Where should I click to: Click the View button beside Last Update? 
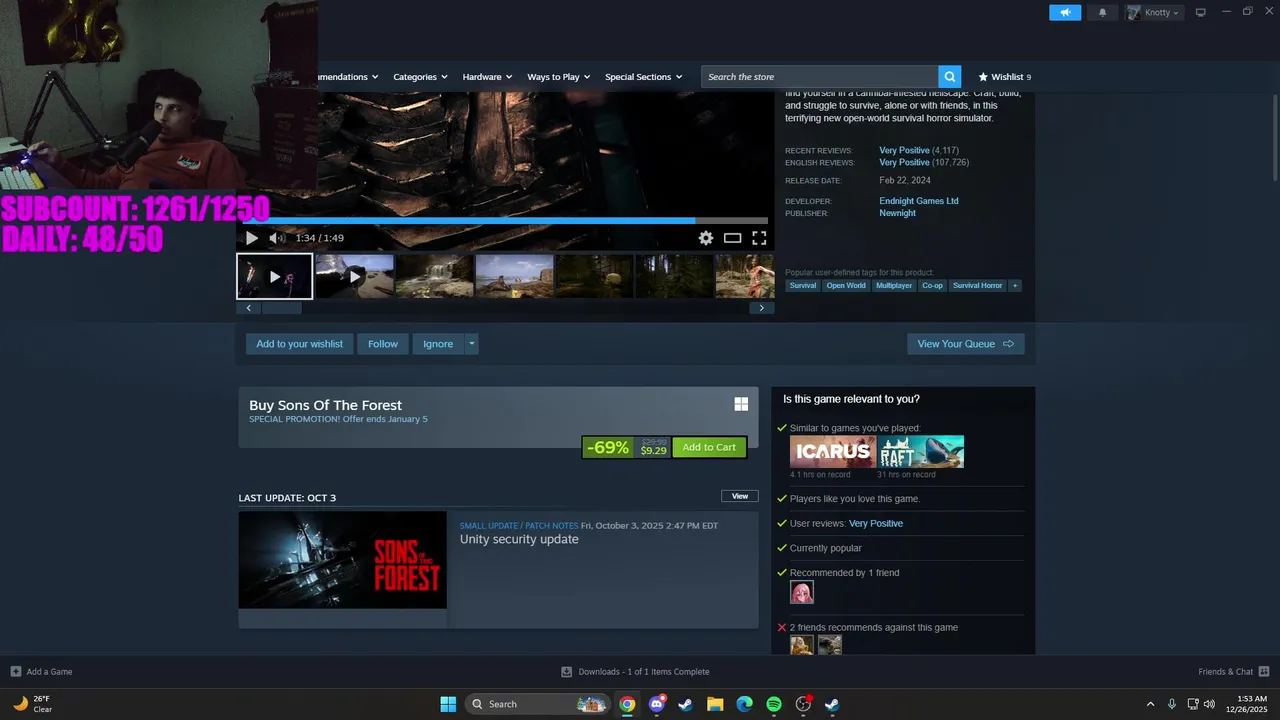[x=740, y=496]
